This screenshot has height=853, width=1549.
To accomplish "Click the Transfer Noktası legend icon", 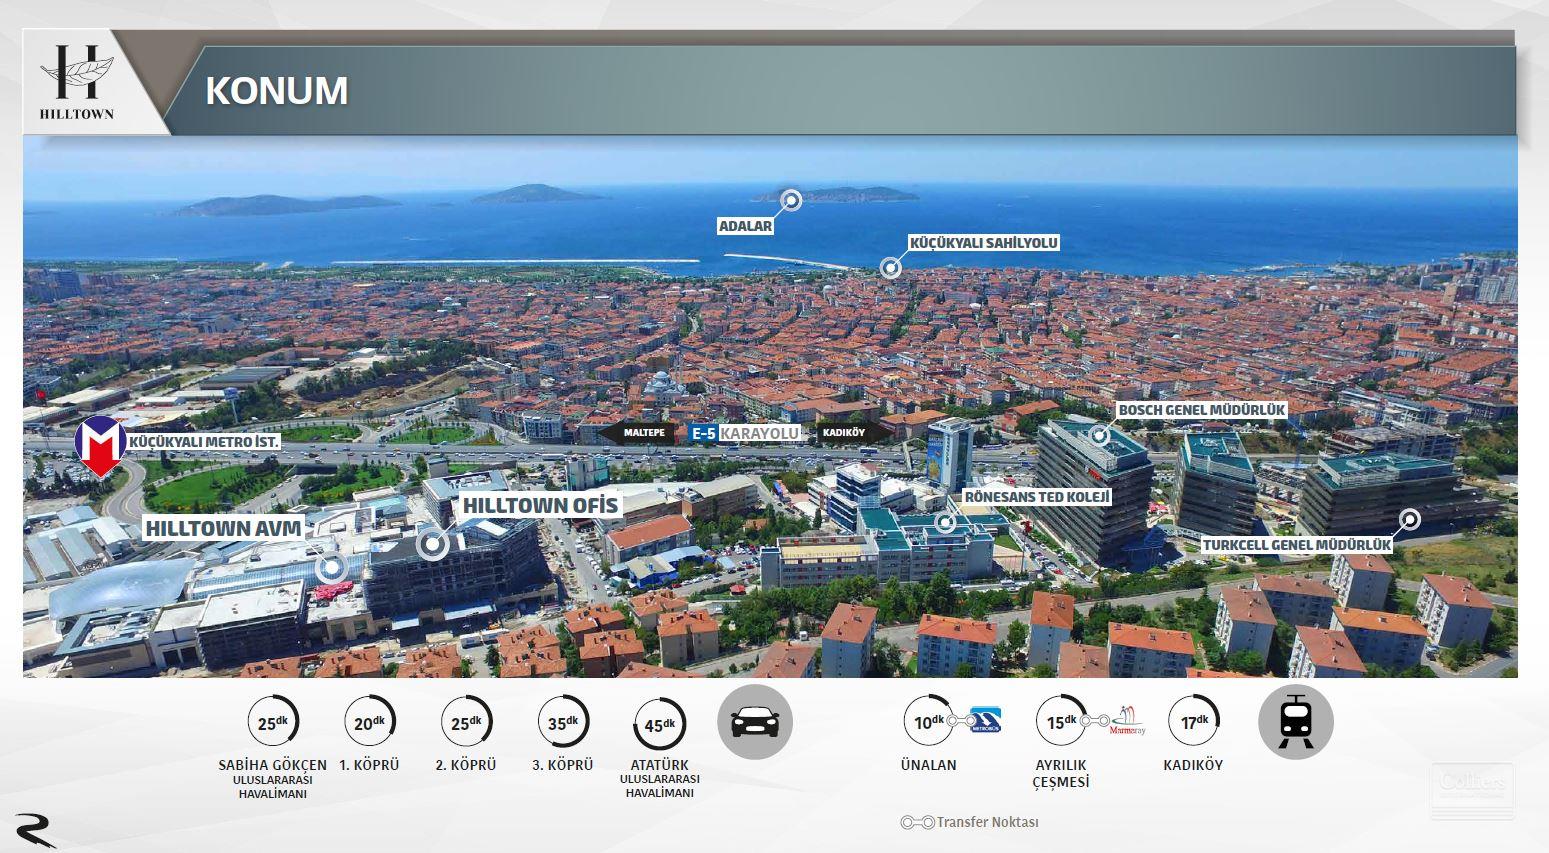I will tap(917, 822).
